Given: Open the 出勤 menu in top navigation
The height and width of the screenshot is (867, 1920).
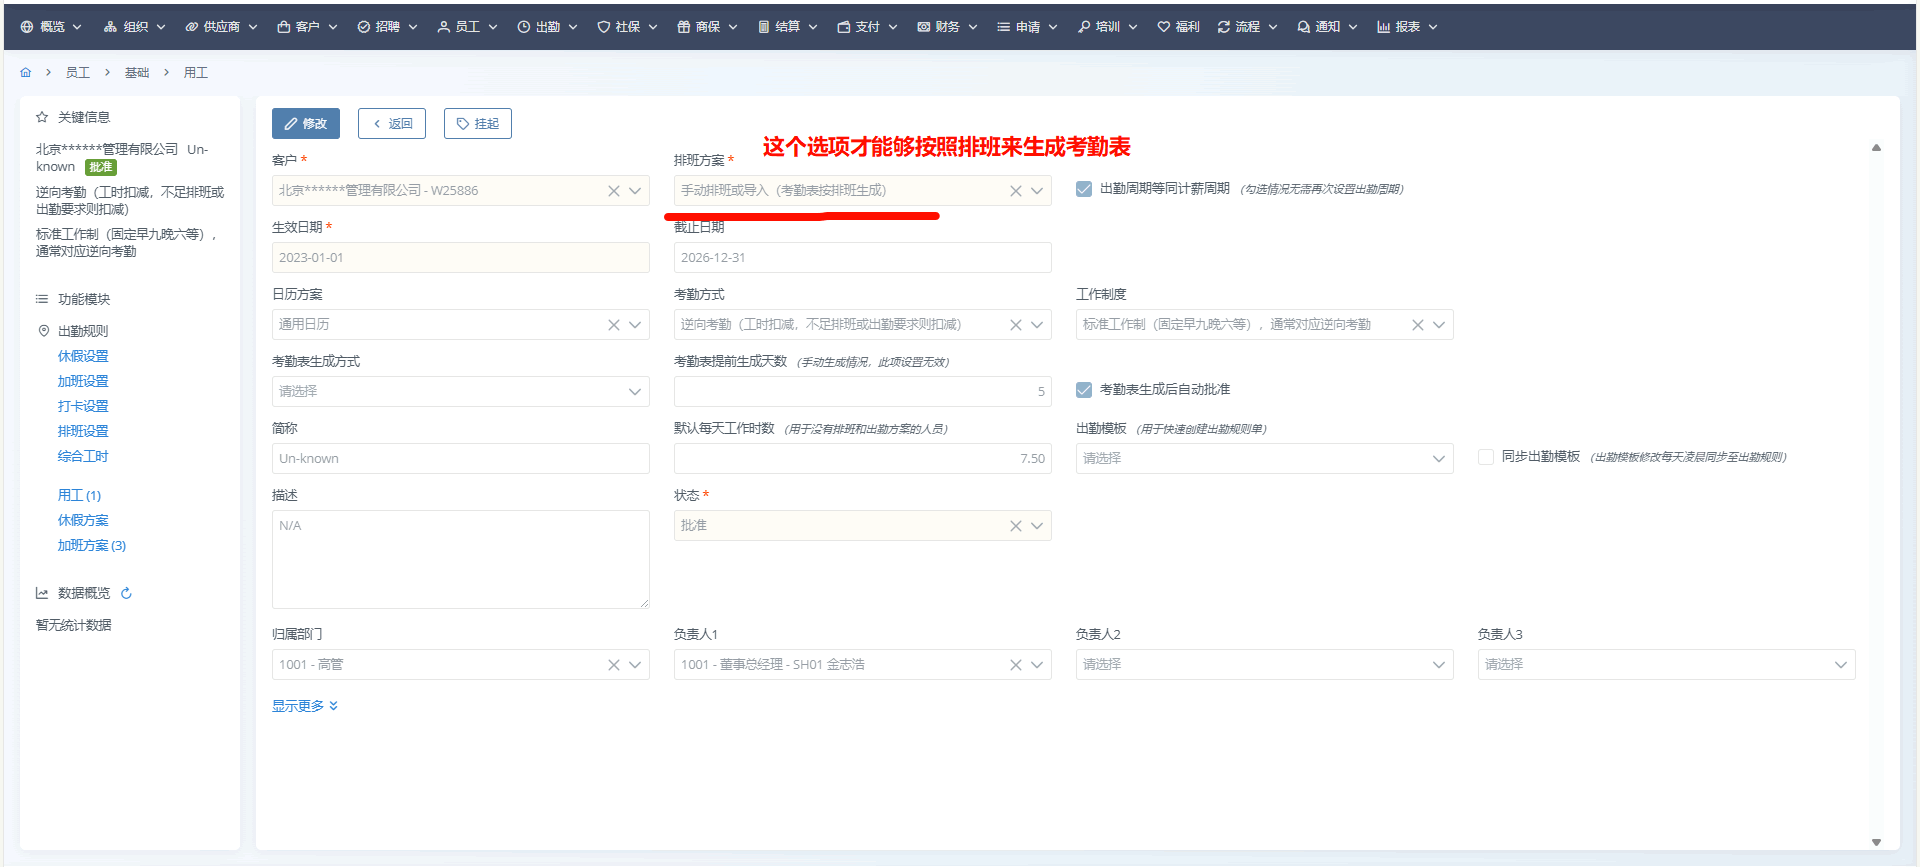Looking at the screenshot, I should coord(547,27).
